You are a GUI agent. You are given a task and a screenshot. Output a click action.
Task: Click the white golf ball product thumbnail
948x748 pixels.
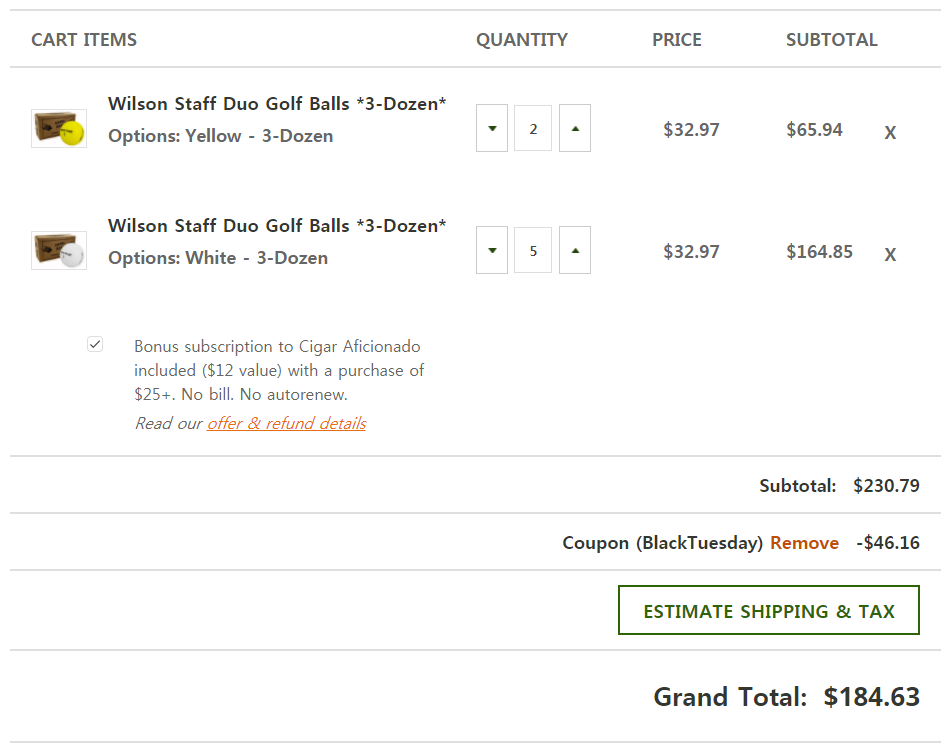[59, 251]
